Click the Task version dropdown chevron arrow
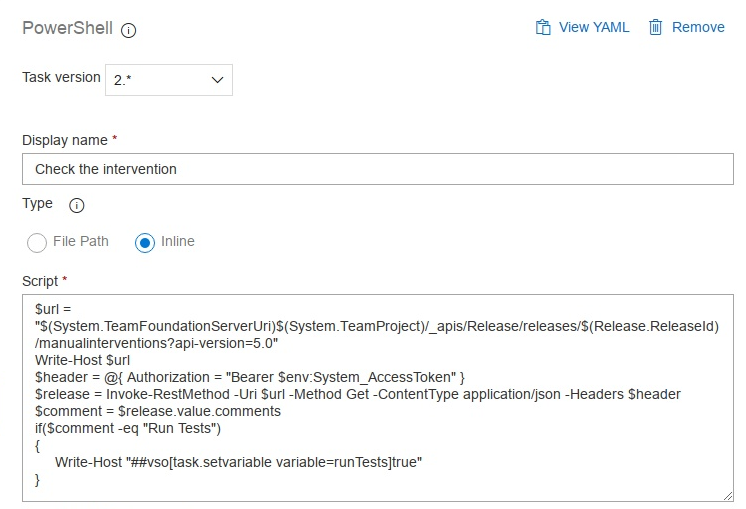Viewport: 746px width, 509px height. 217,80
